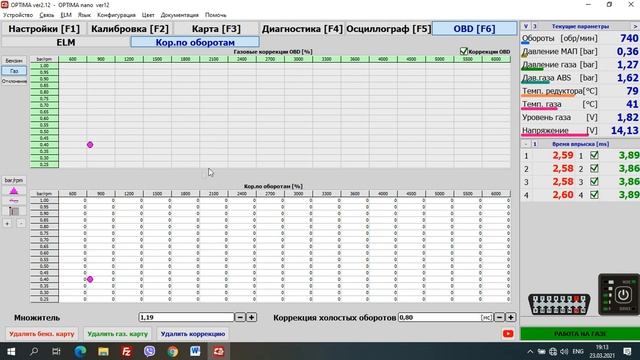This screenshot has width=640, height=360.
Task: Open the Связь menu
Action: point(47,15)
